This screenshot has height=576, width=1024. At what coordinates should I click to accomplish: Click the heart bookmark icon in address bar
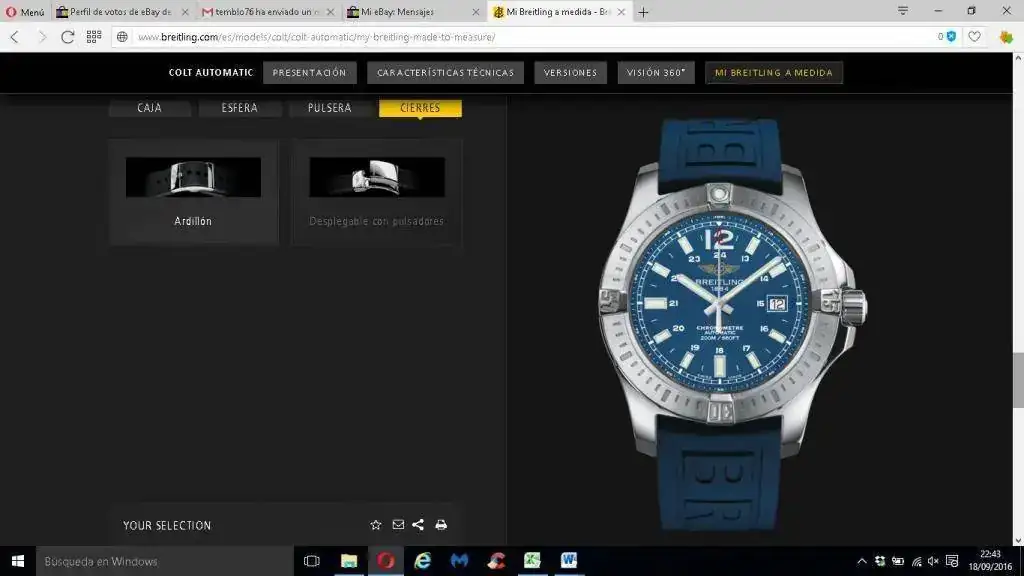[x=974, y=36]
